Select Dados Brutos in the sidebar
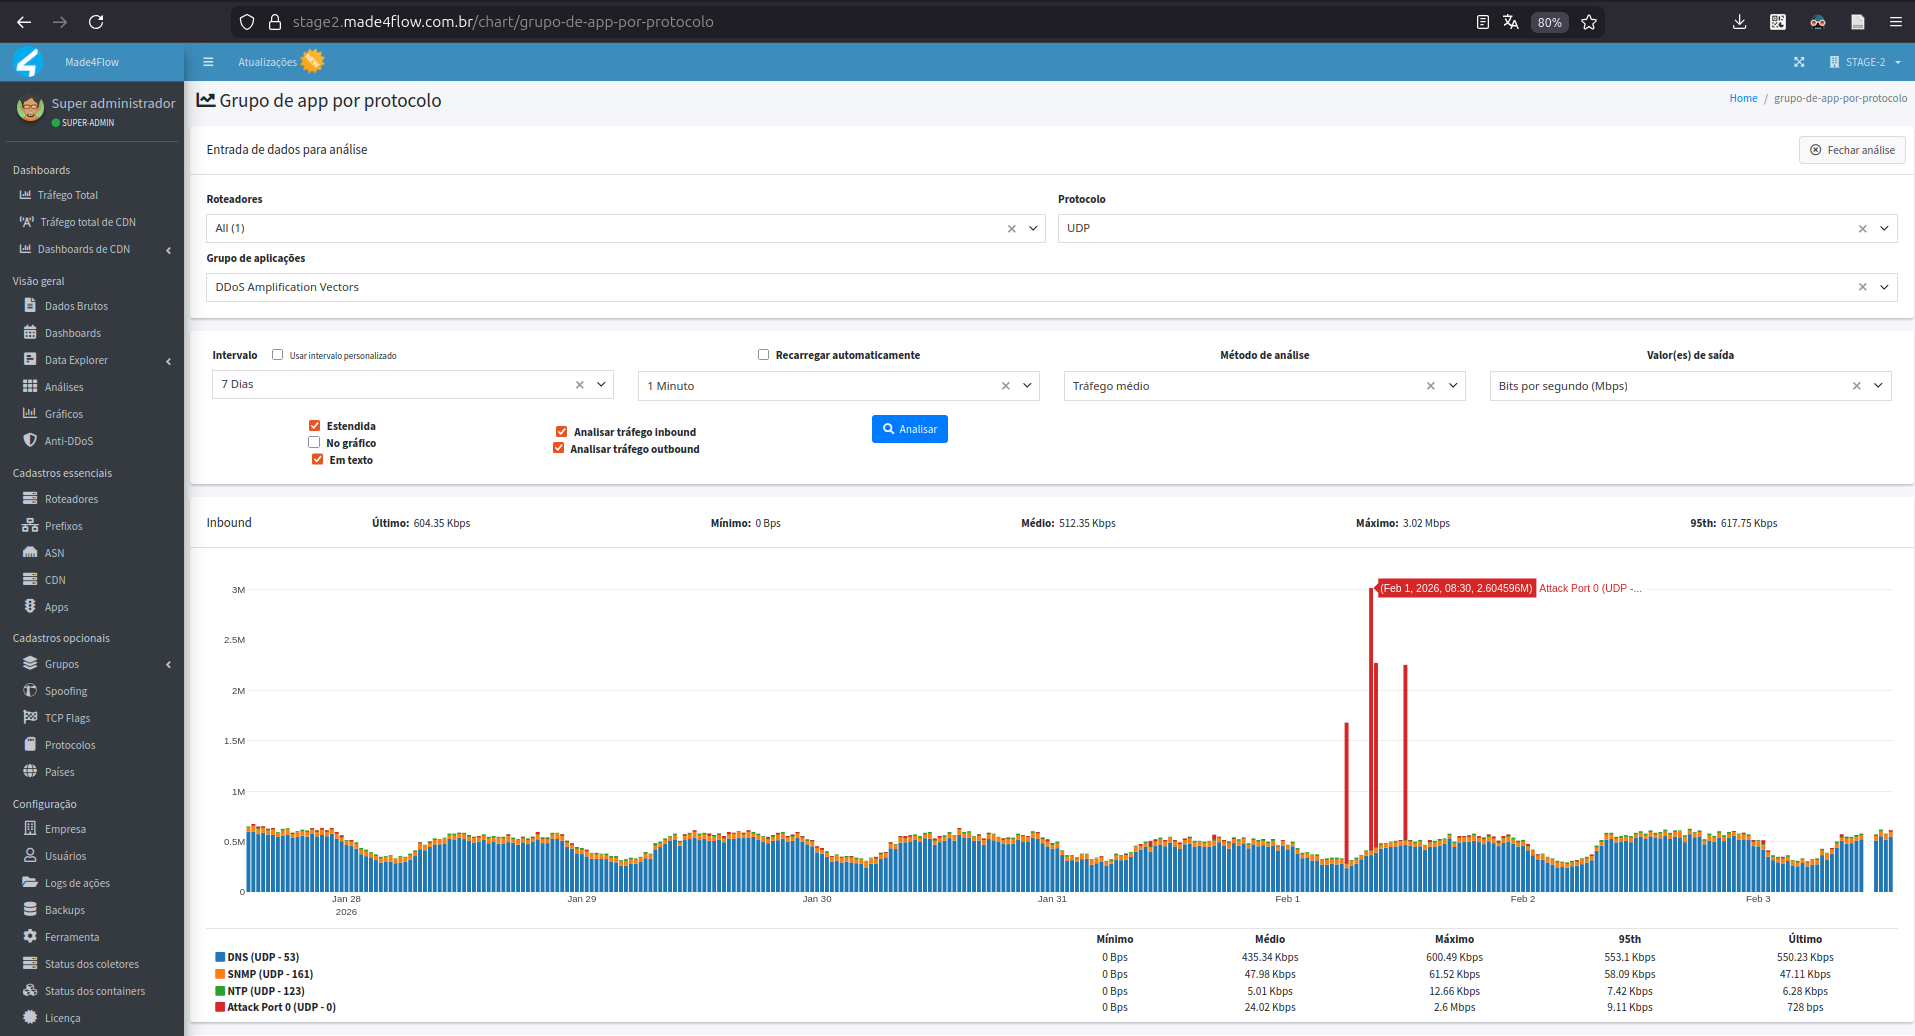 tap(75, 305)
